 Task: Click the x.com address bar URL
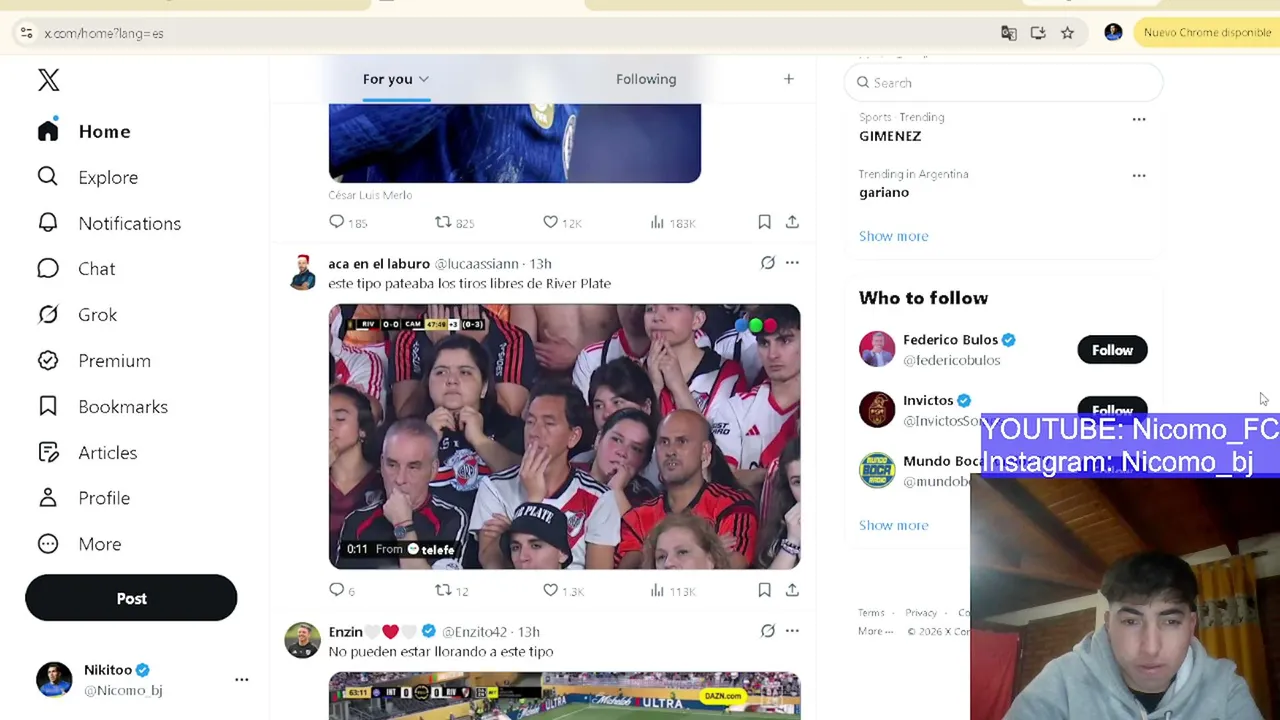(x=104, y=33)
